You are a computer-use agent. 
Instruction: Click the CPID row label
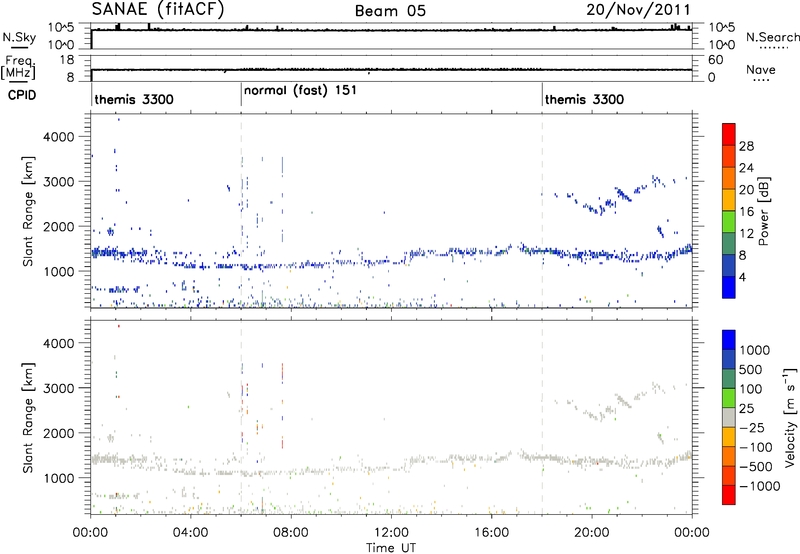pos(22,95)
